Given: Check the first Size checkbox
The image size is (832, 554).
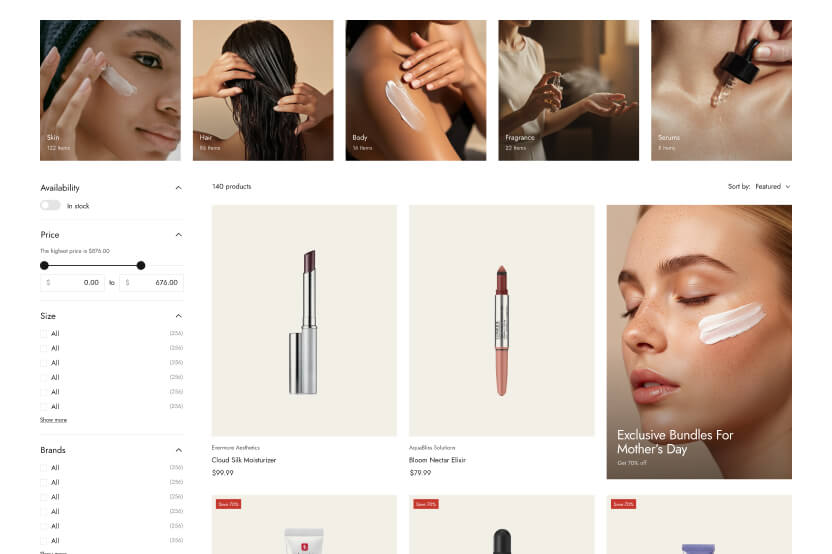Looking at the screenshot, I should point(44,334).
